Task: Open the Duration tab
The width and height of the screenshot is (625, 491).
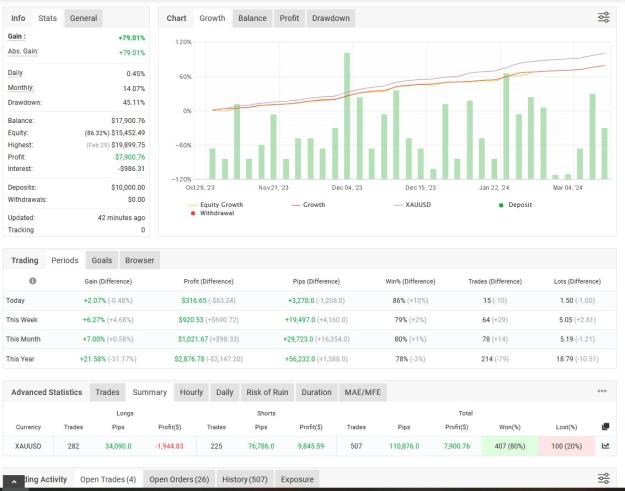Action: 316,392
